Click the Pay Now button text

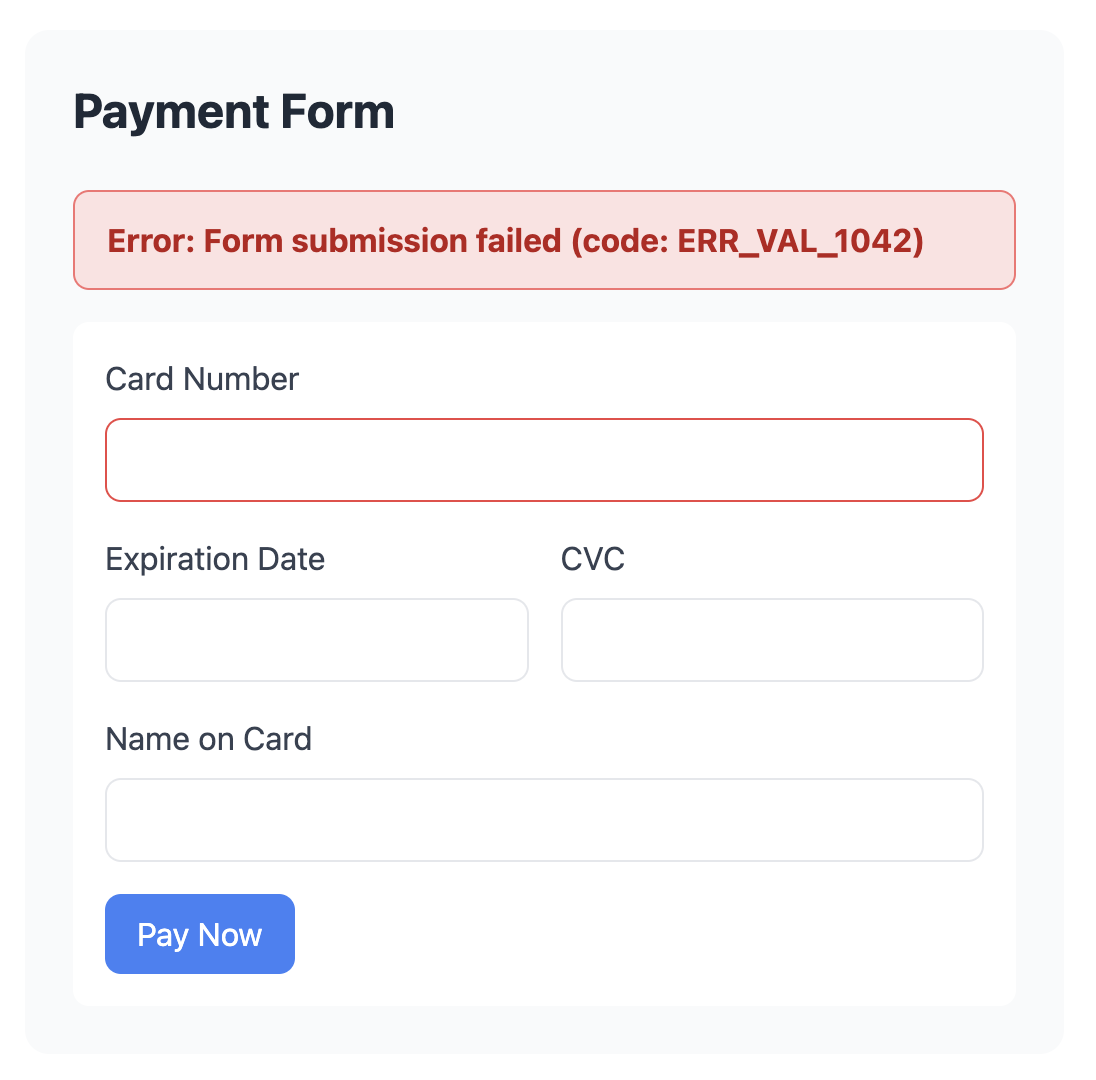click(199, 933)
